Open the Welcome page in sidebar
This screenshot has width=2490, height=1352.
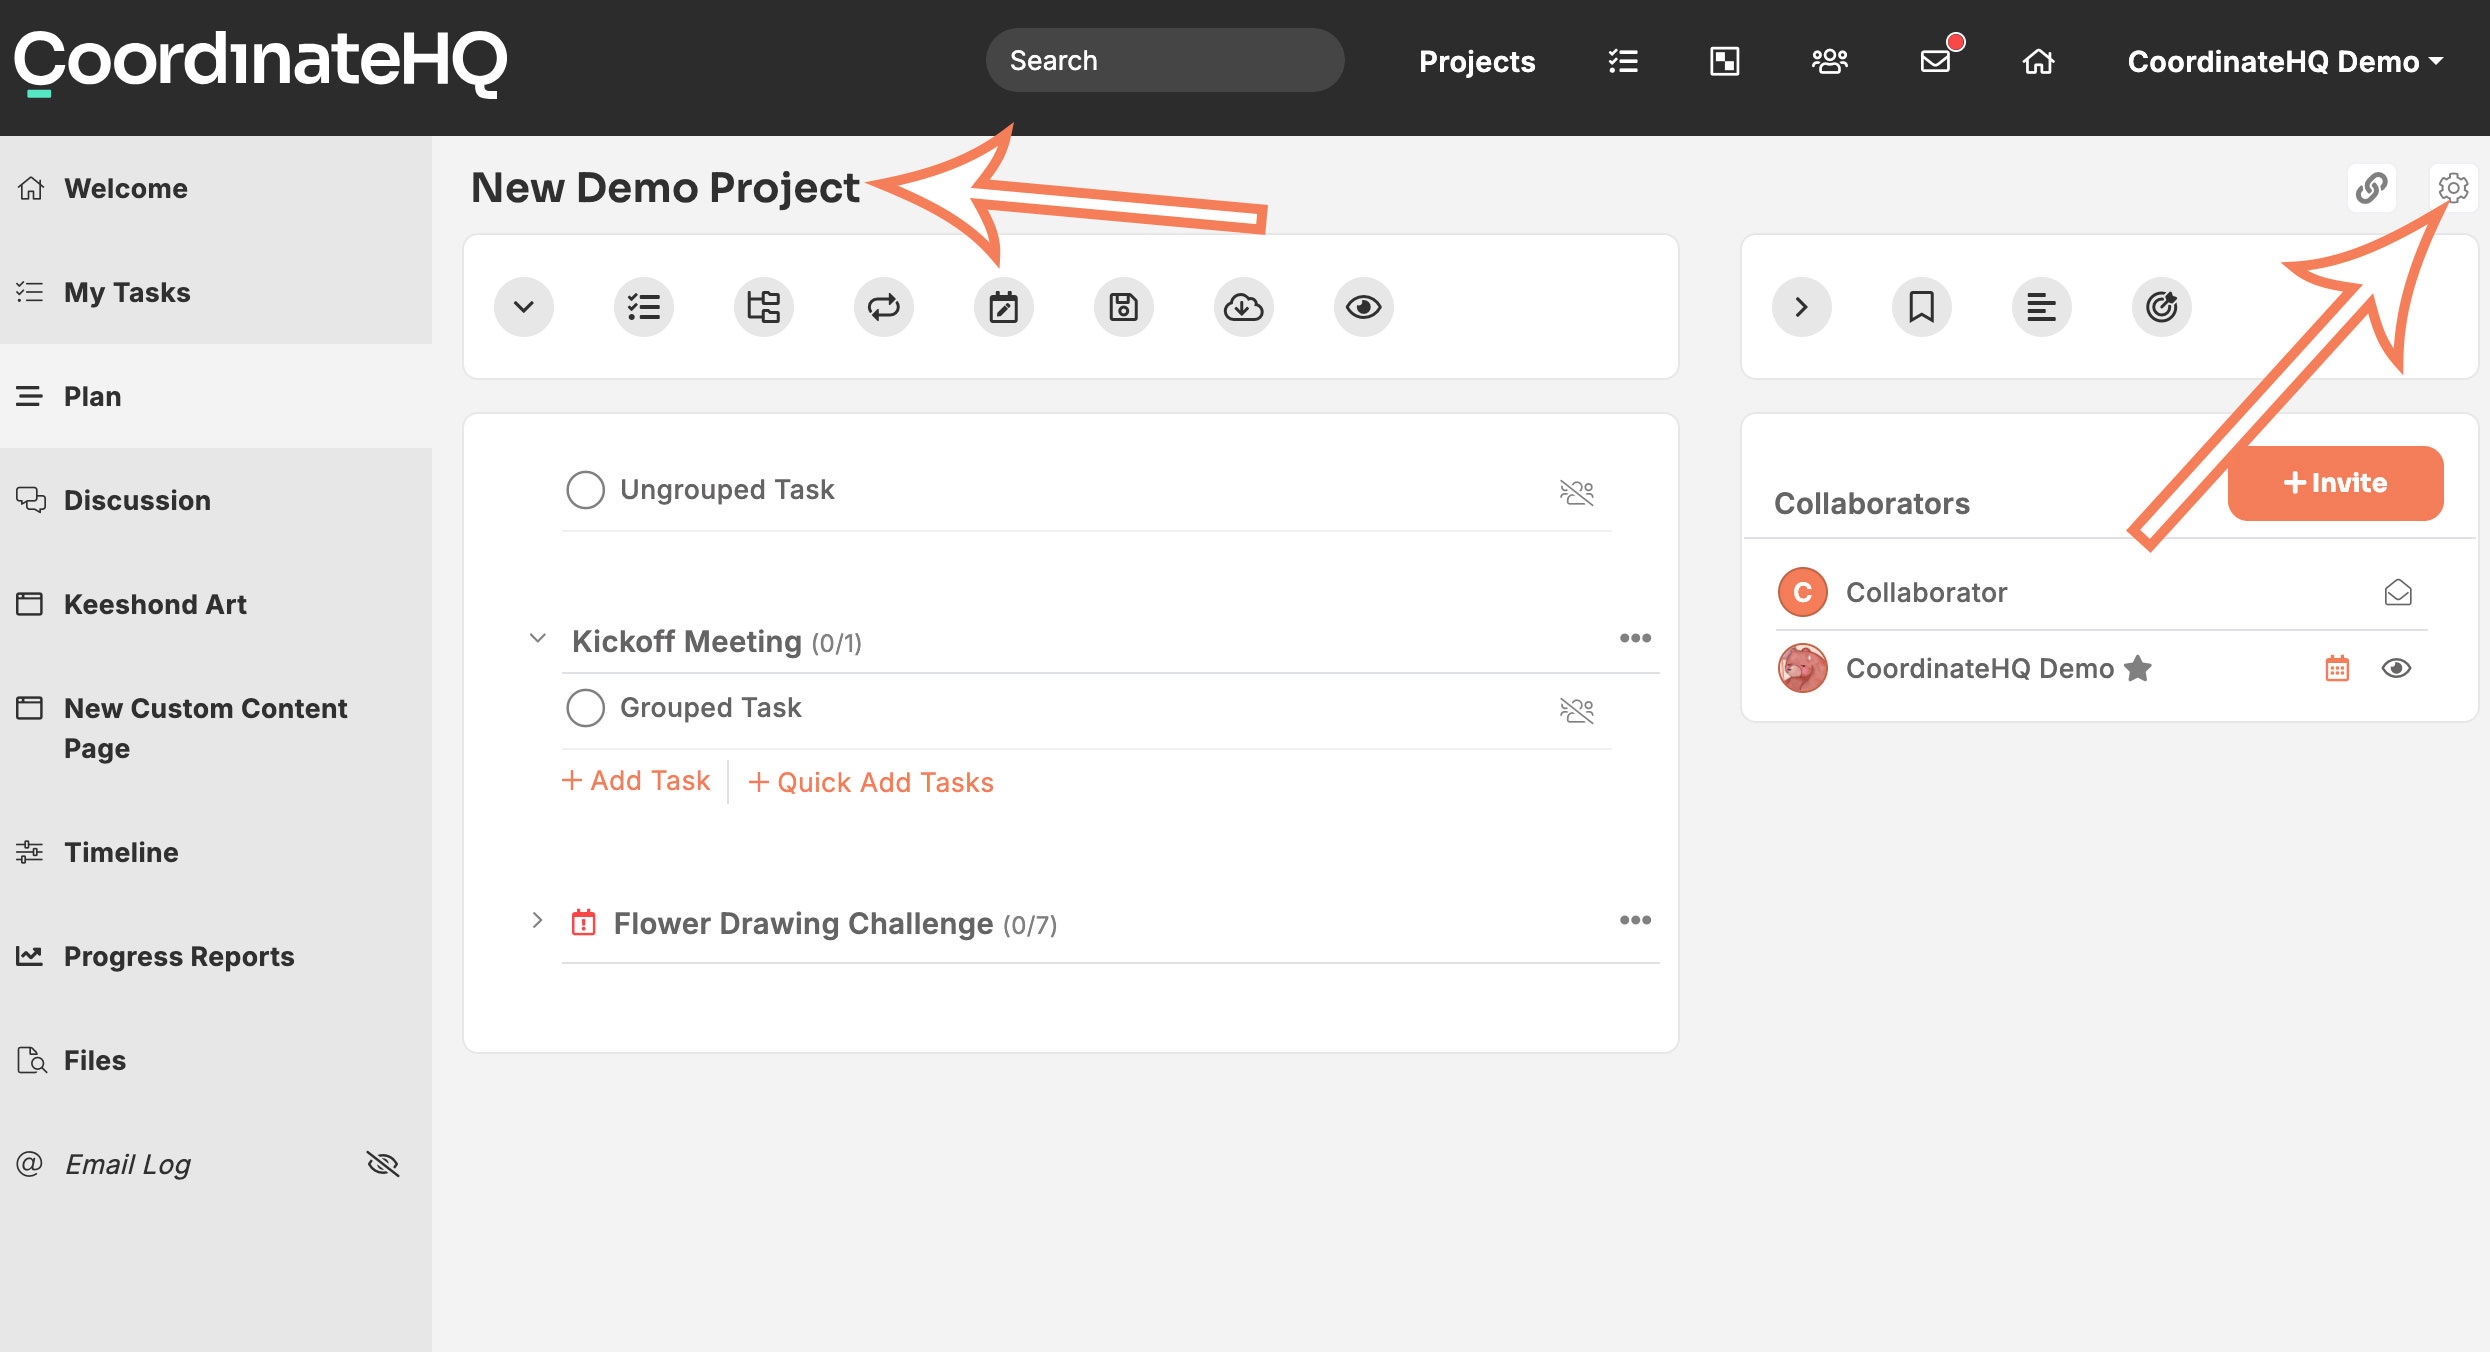click(216, 188)
